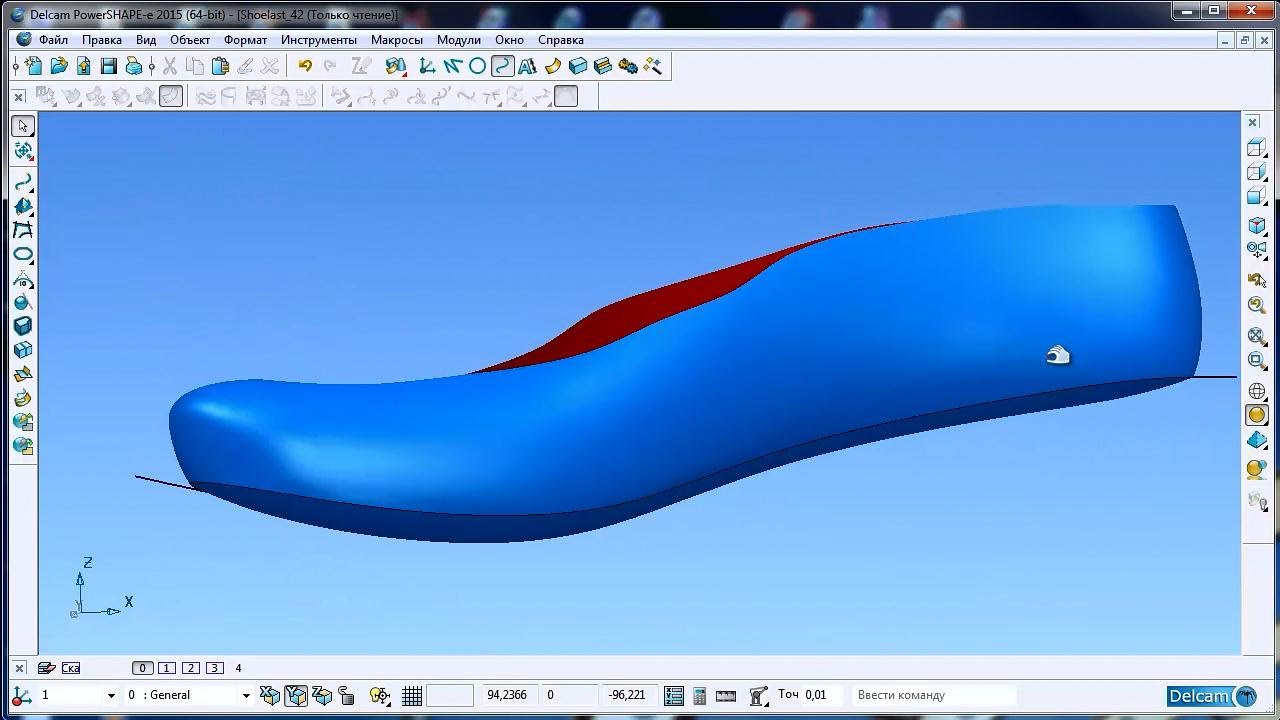Open the solid block tool

point(578,66)
